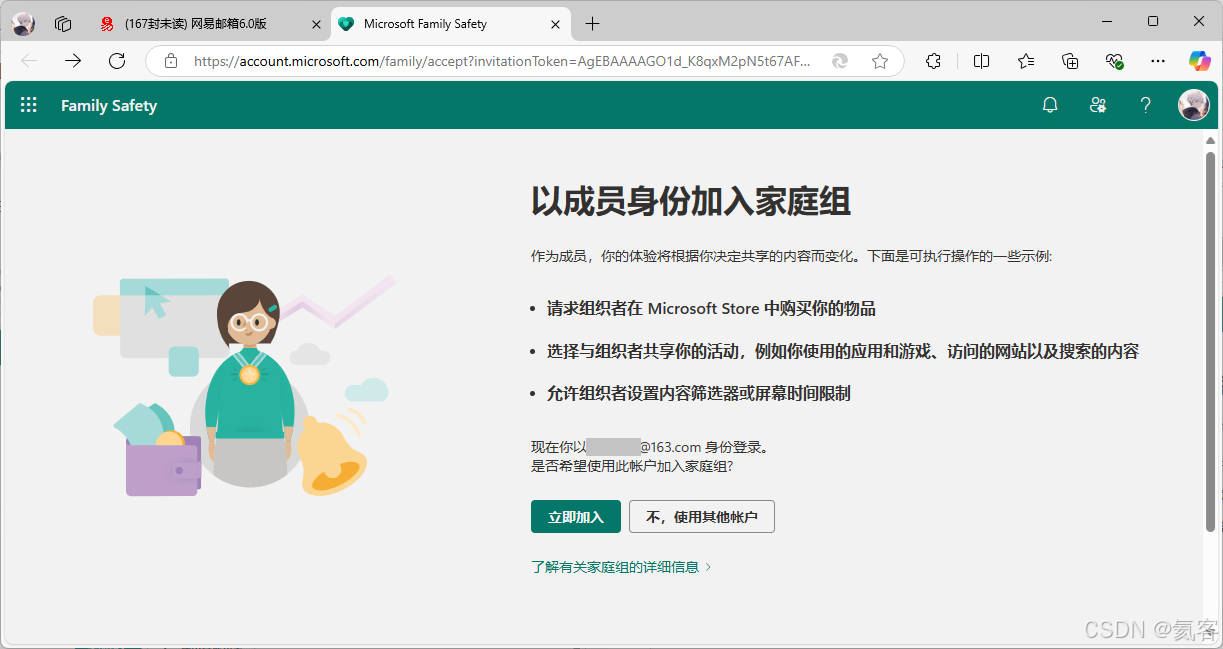Image resolution: width=1223 pixels, height=649 pixels.
Task: Click the 立即加入 button
Action: (575, 517)
